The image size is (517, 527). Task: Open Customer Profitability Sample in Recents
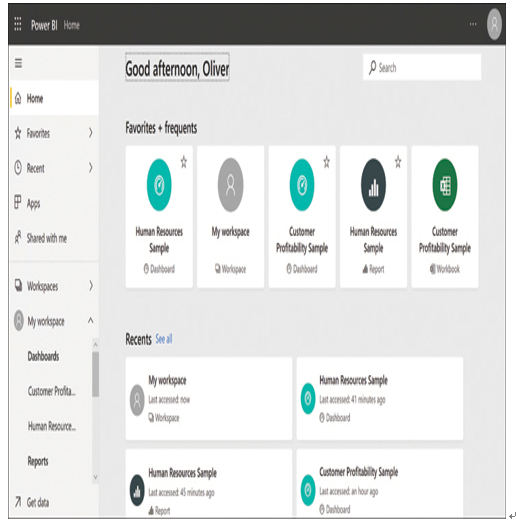tap(380, 483)
